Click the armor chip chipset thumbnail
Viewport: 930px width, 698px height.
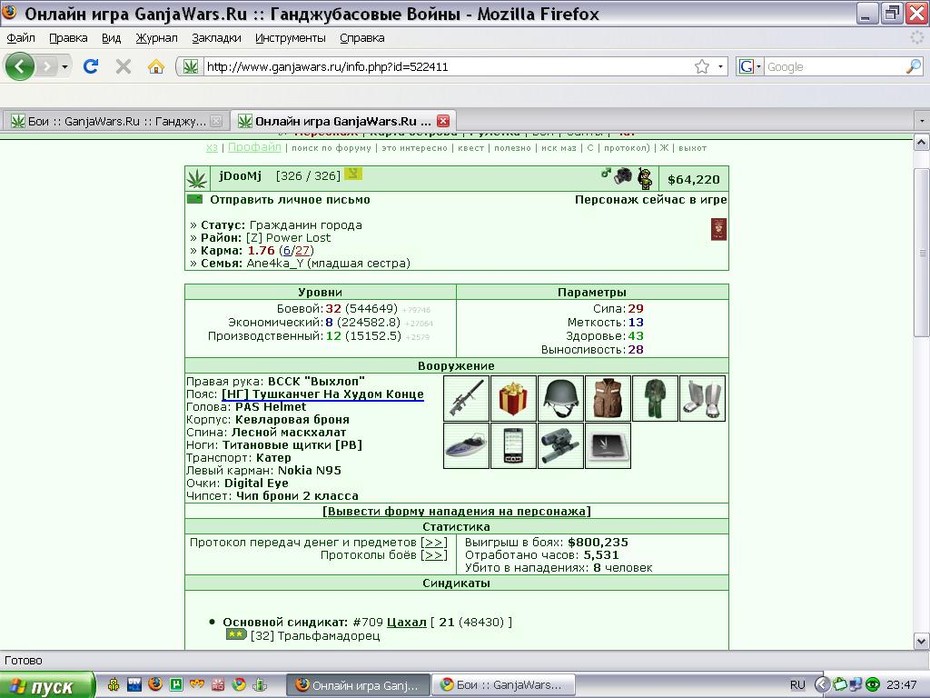[x=608, y=446]
